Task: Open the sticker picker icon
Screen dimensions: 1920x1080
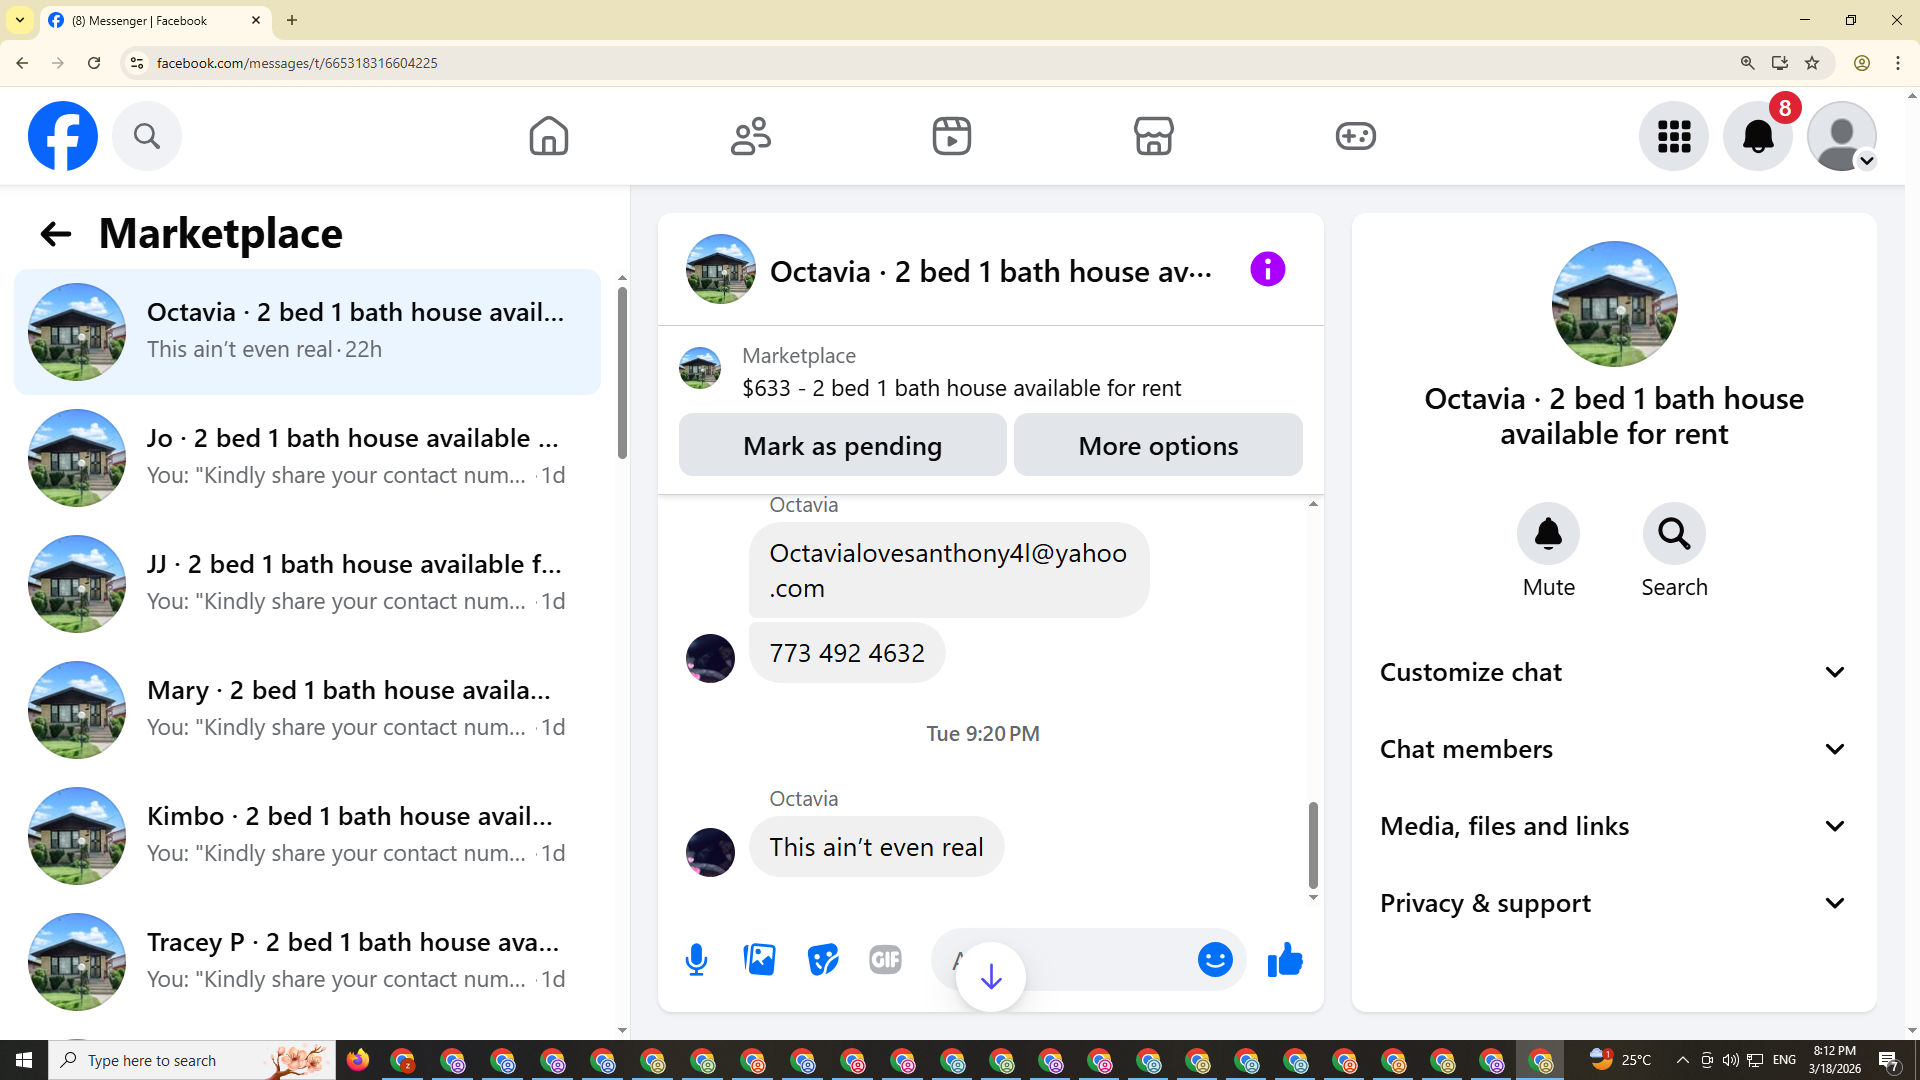Action: tap(823, 960)
